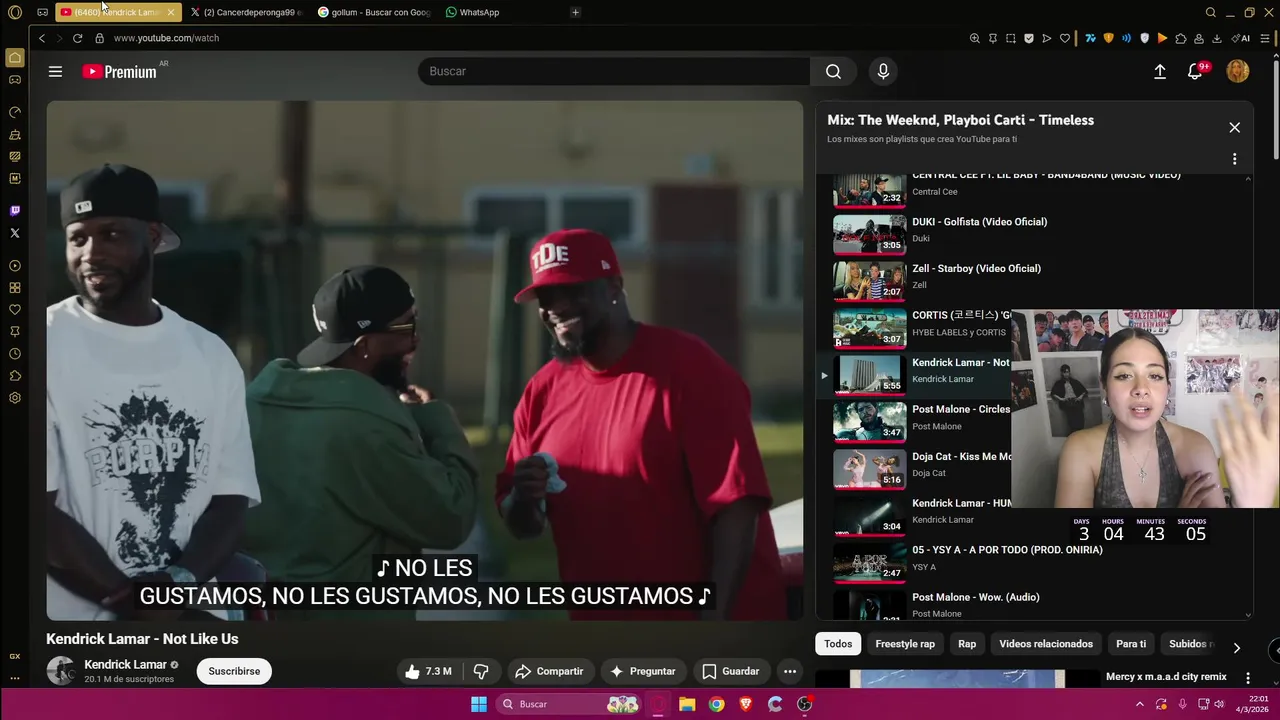Open browser downloads icon

click(x=1217, y=38)
